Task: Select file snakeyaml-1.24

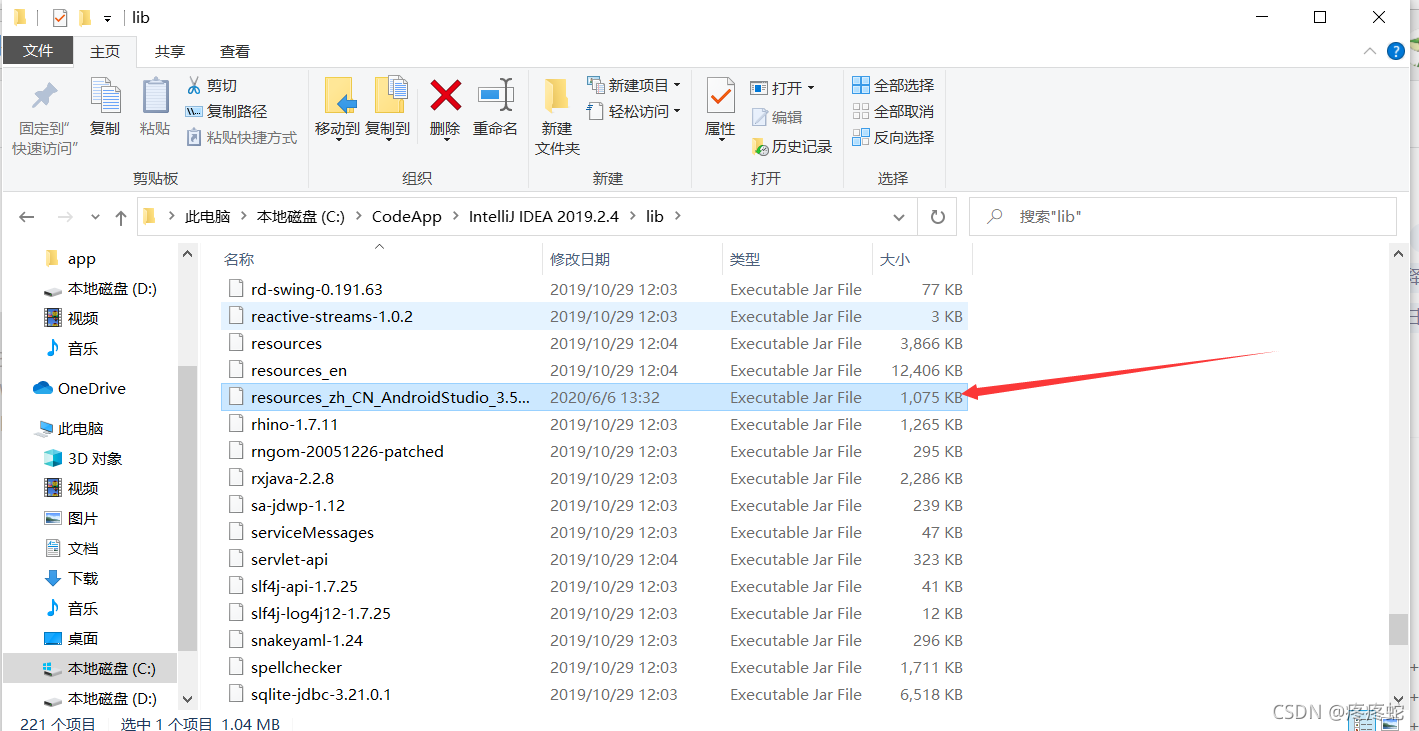Action: tap(594, 640)
